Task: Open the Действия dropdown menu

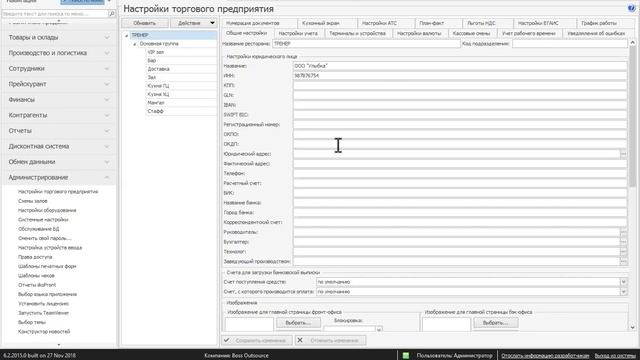Action: click(x=194, y=23)
